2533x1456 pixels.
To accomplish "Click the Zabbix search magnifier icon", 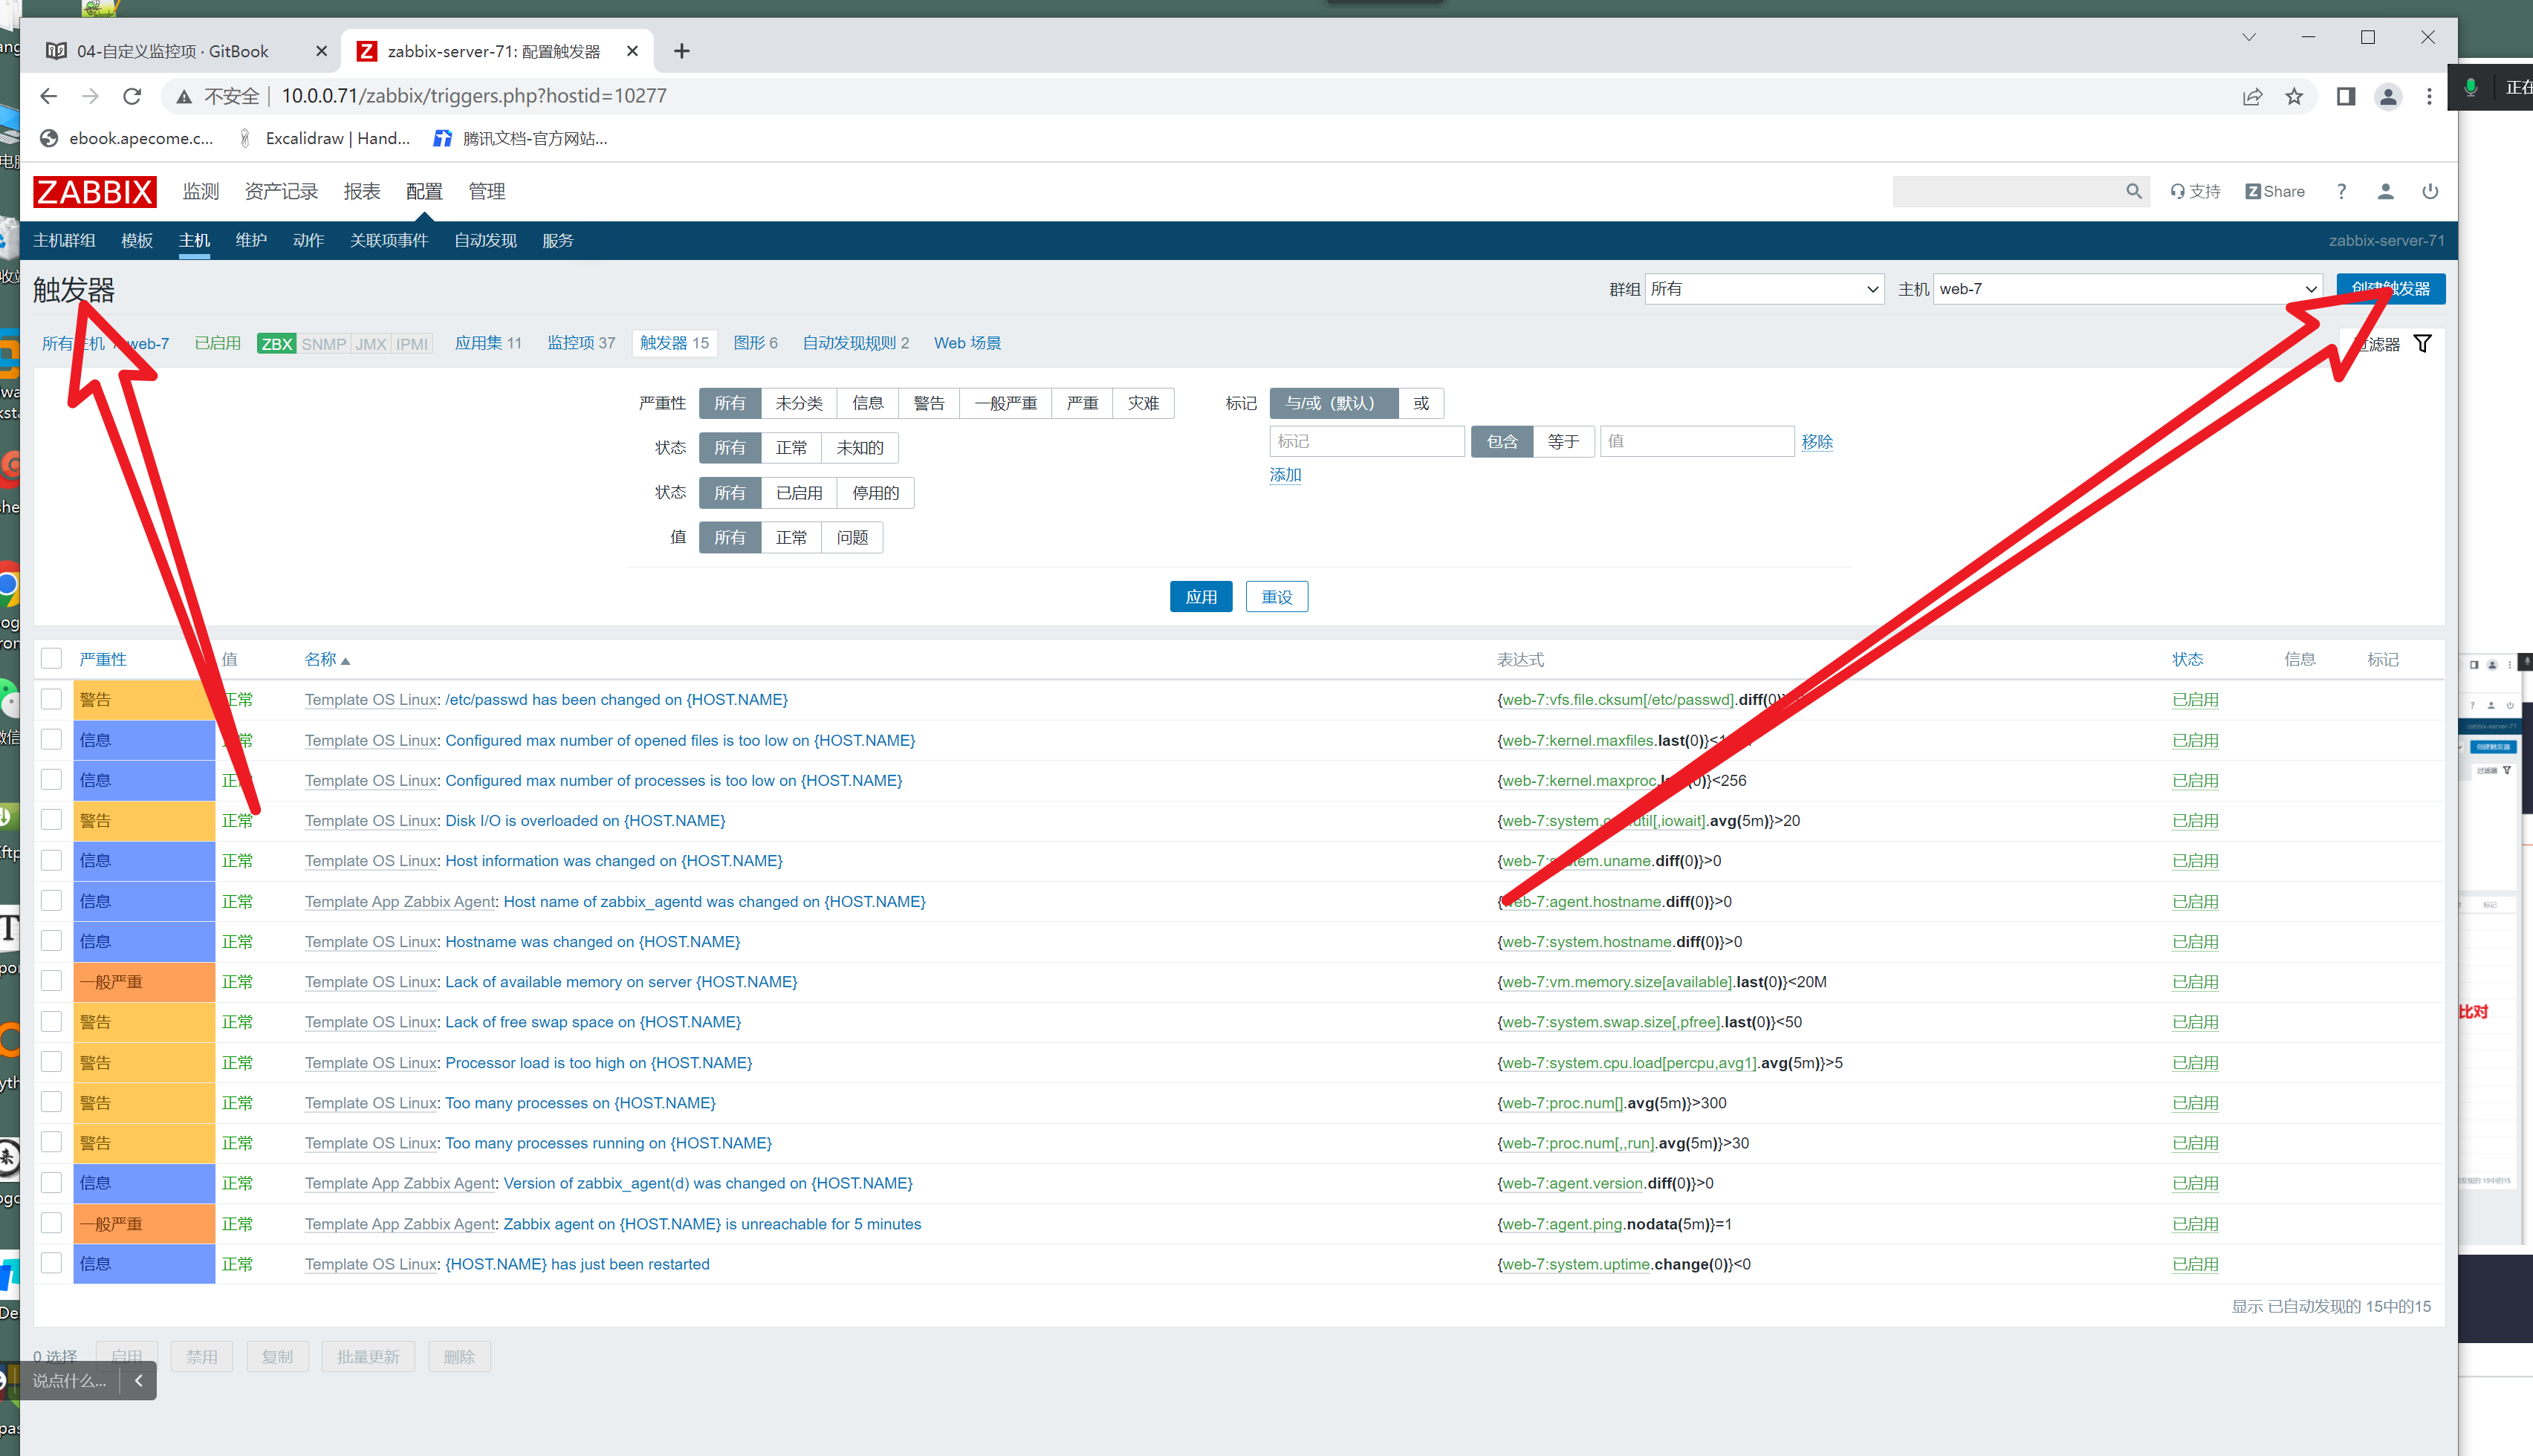I will coord(2133,191).
